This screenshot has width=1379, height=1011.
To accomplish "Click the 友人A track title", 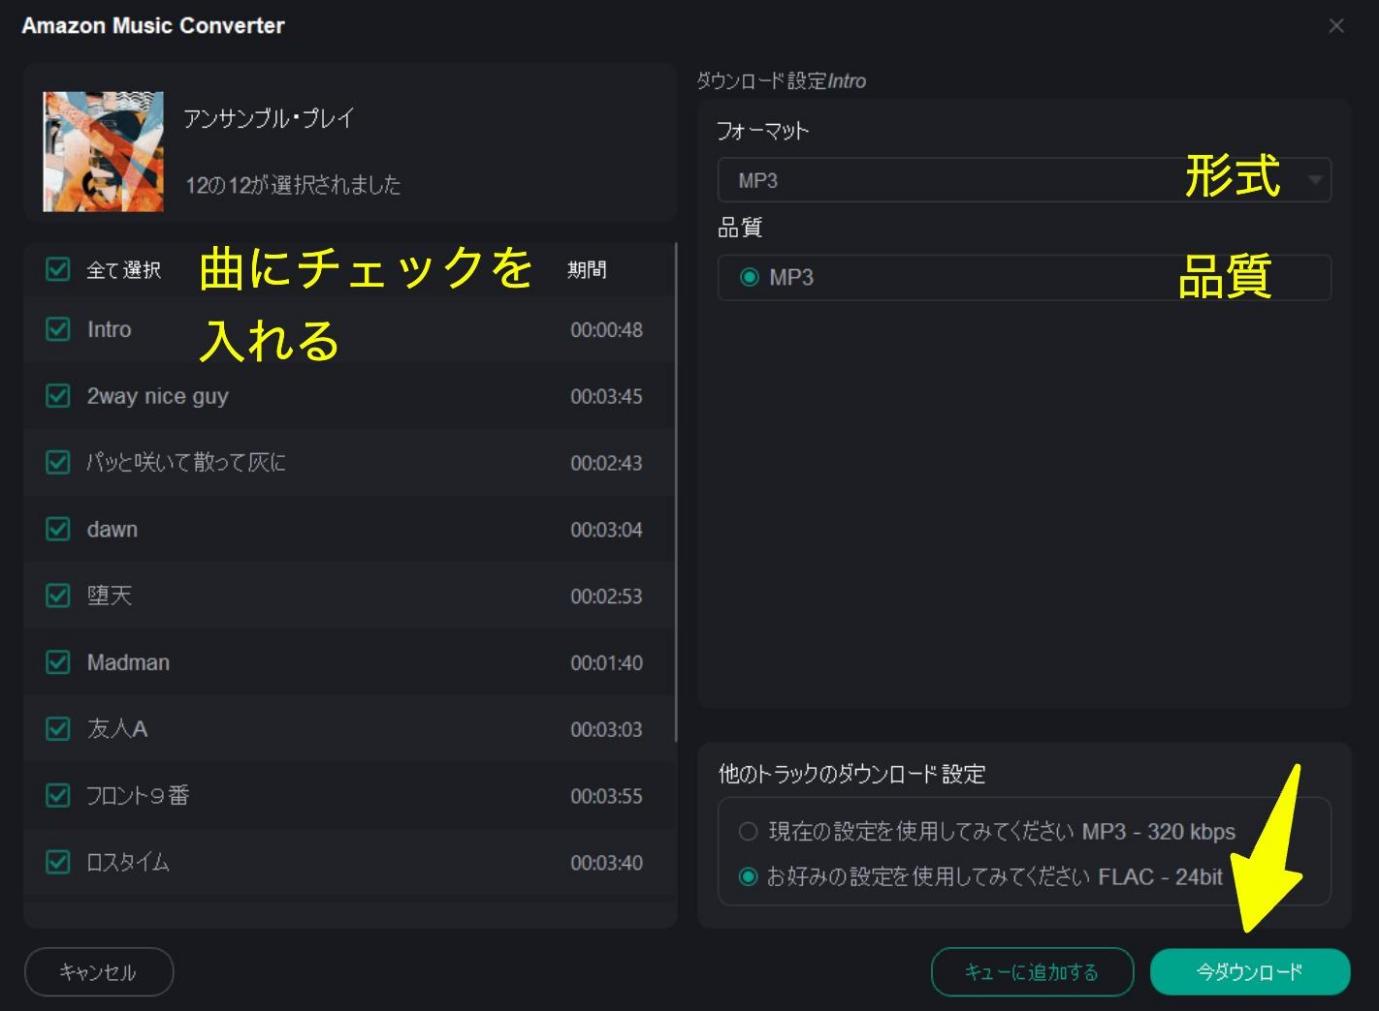I will (x=117, y=728).
